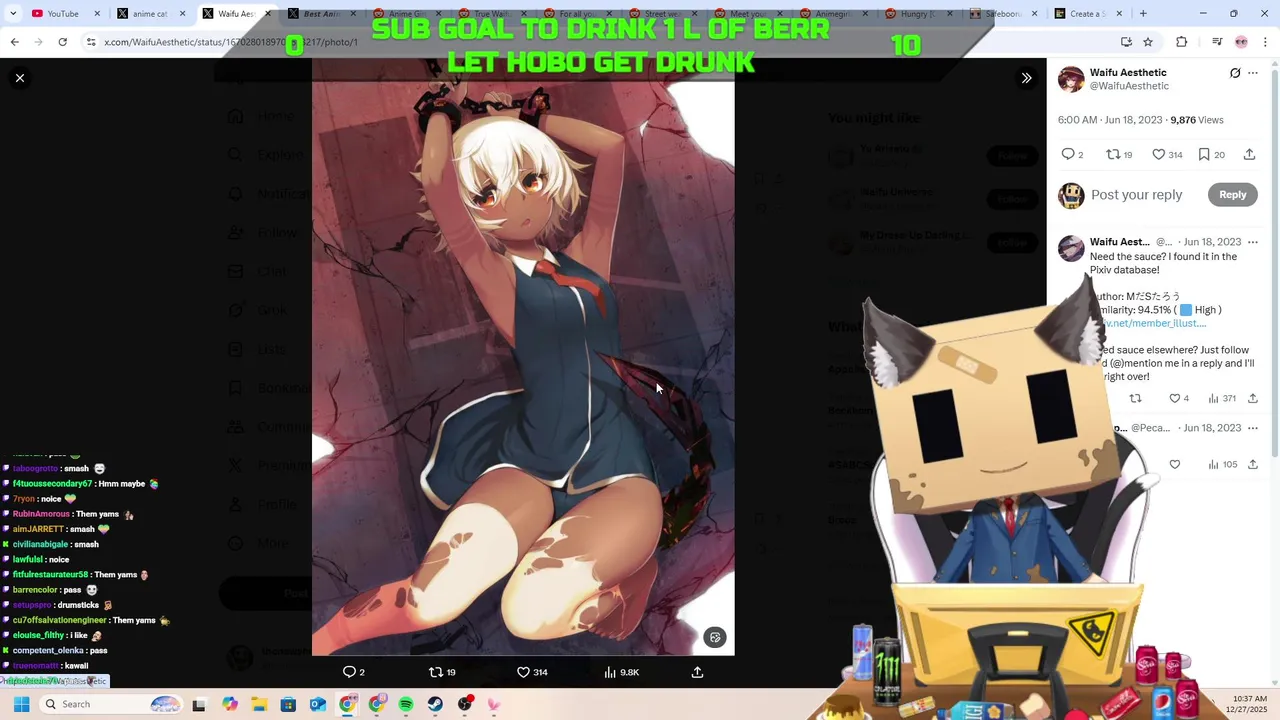Switch to the Hungry browser tab
The image size is (1280, 720).
918,14
